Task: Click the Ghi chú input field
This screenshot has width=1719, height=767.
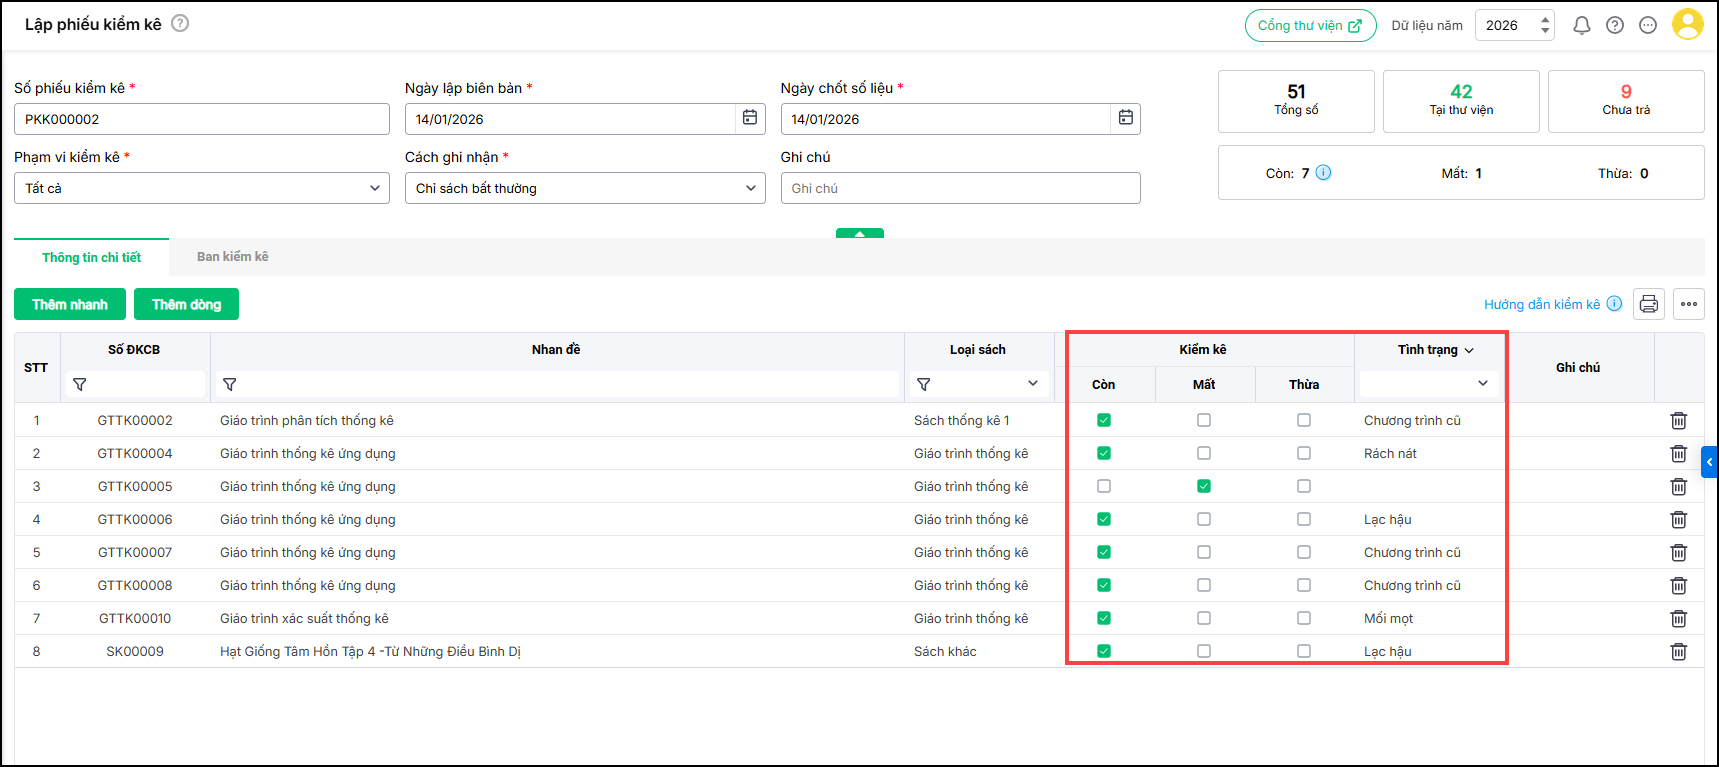Action: [960, 188]
